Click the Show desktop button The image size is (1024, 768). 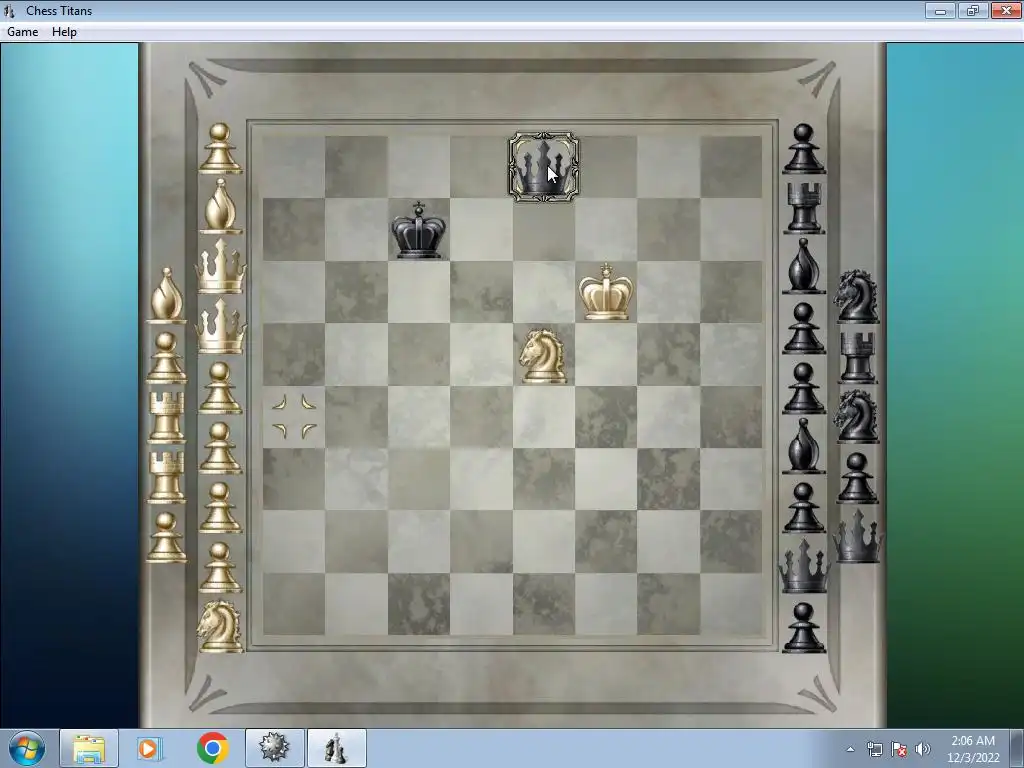(1018, 749)
